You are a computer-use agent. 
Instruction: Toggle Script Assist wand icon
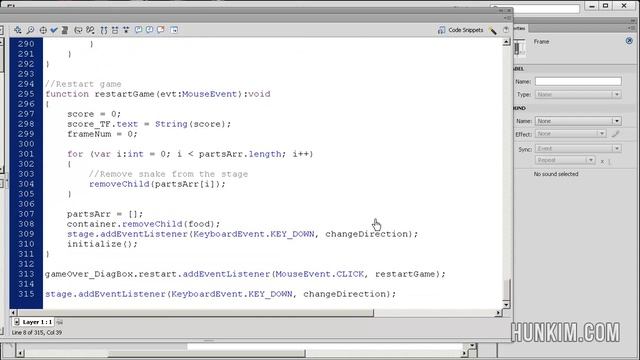493,30
